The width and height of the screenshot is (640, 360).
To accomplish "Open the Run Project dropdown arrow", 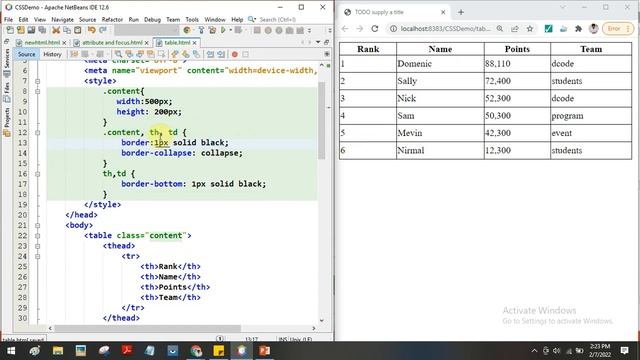I will pyautogui.click(x=230, y=30).
